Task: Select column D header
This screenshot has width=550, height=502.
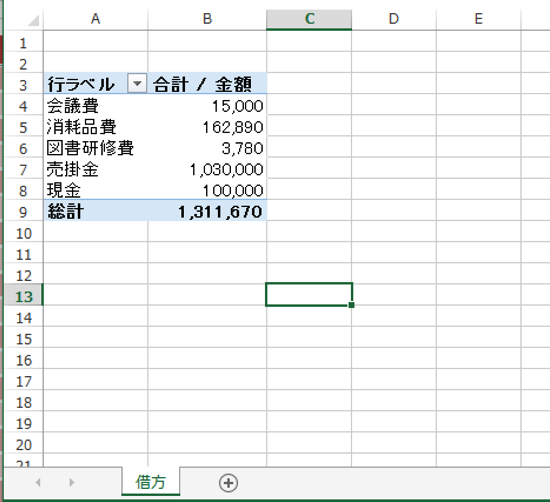Action: pos(394,19)
